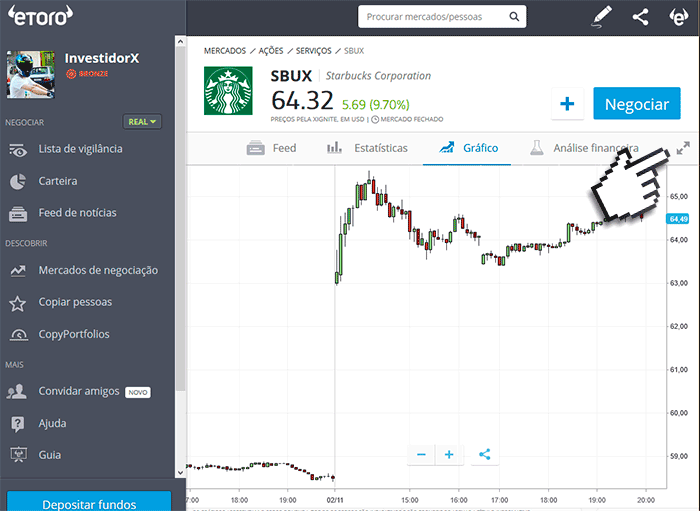Expand chart to fullscreen

coord(683,148)
